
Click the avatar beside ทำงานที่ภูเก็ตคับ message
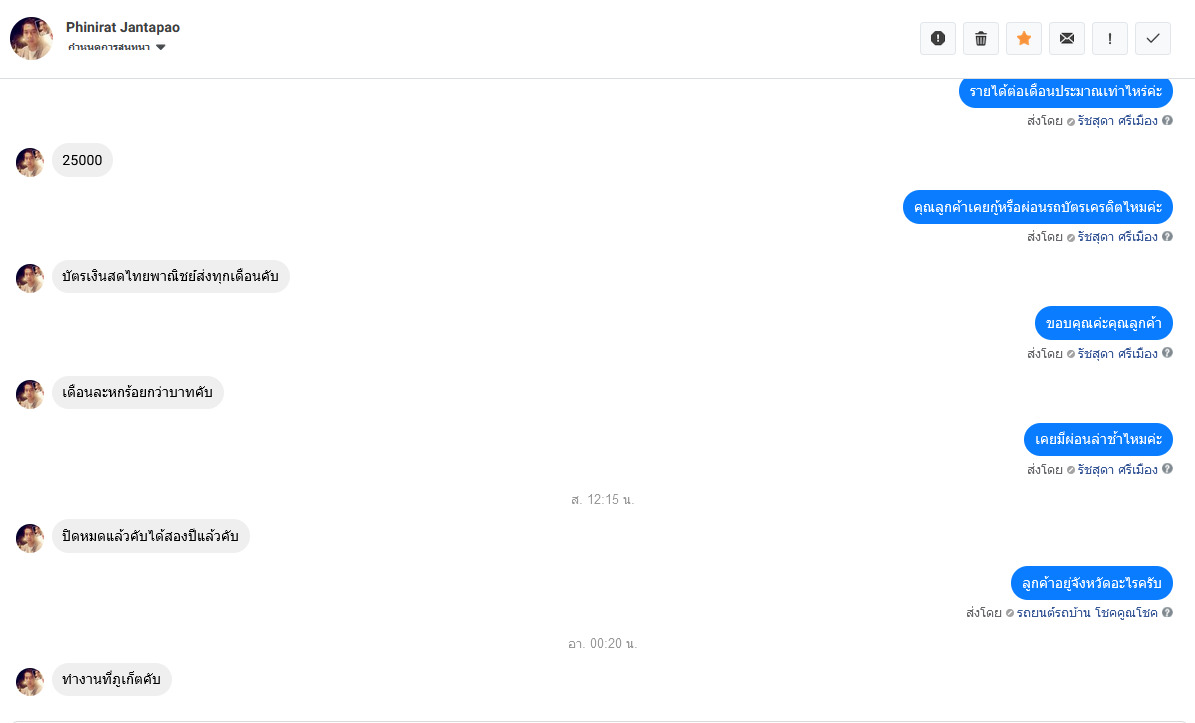[x=30, y=682]
